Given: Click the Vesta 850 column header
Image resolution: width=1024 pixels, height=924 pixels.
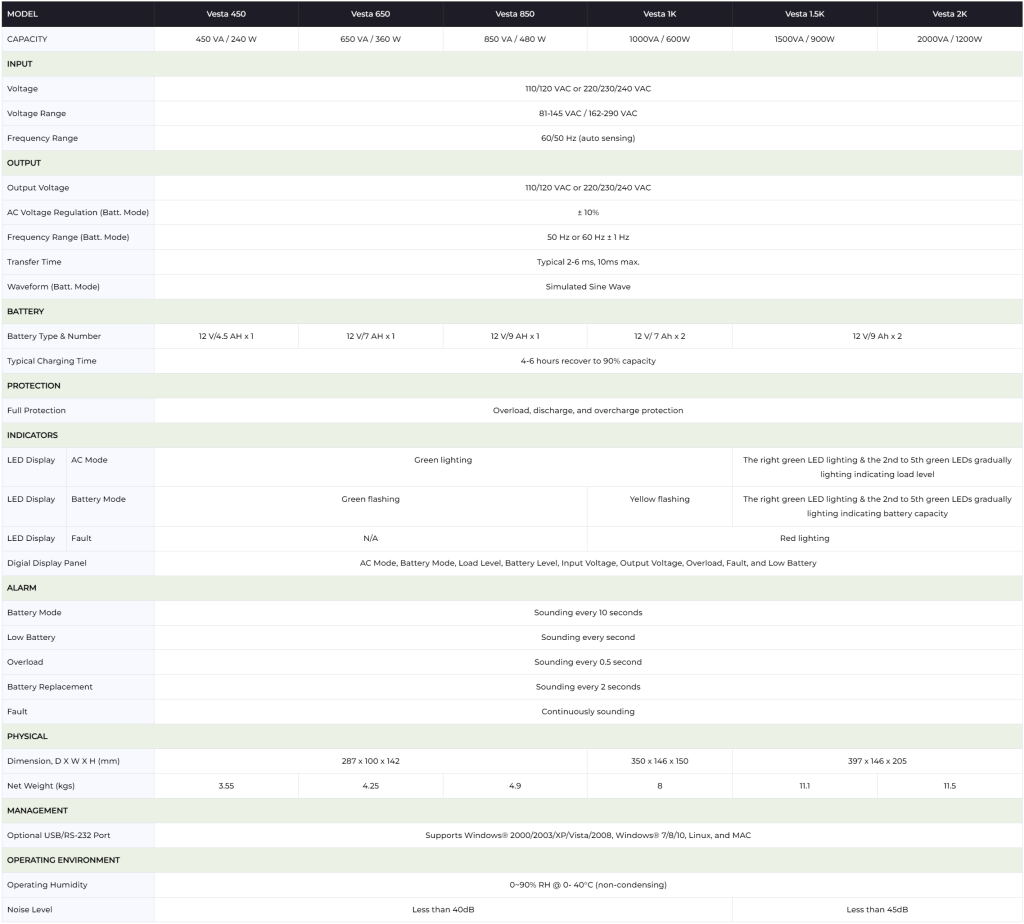Looking at the screenshot, I should (x=515, y=14).
